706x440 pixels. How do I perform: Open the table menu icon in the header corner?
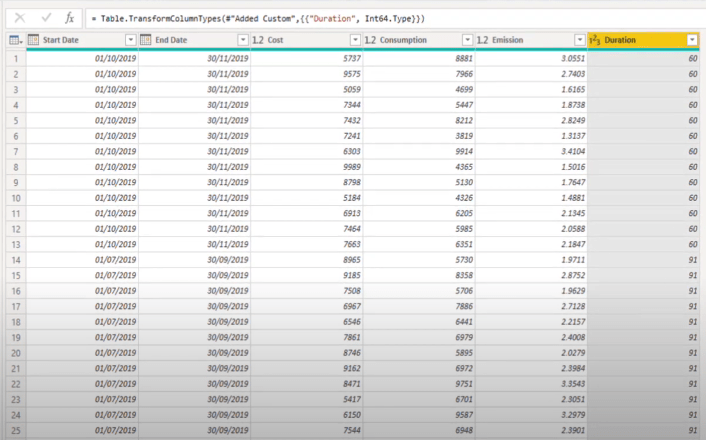[x=16, y=40]
